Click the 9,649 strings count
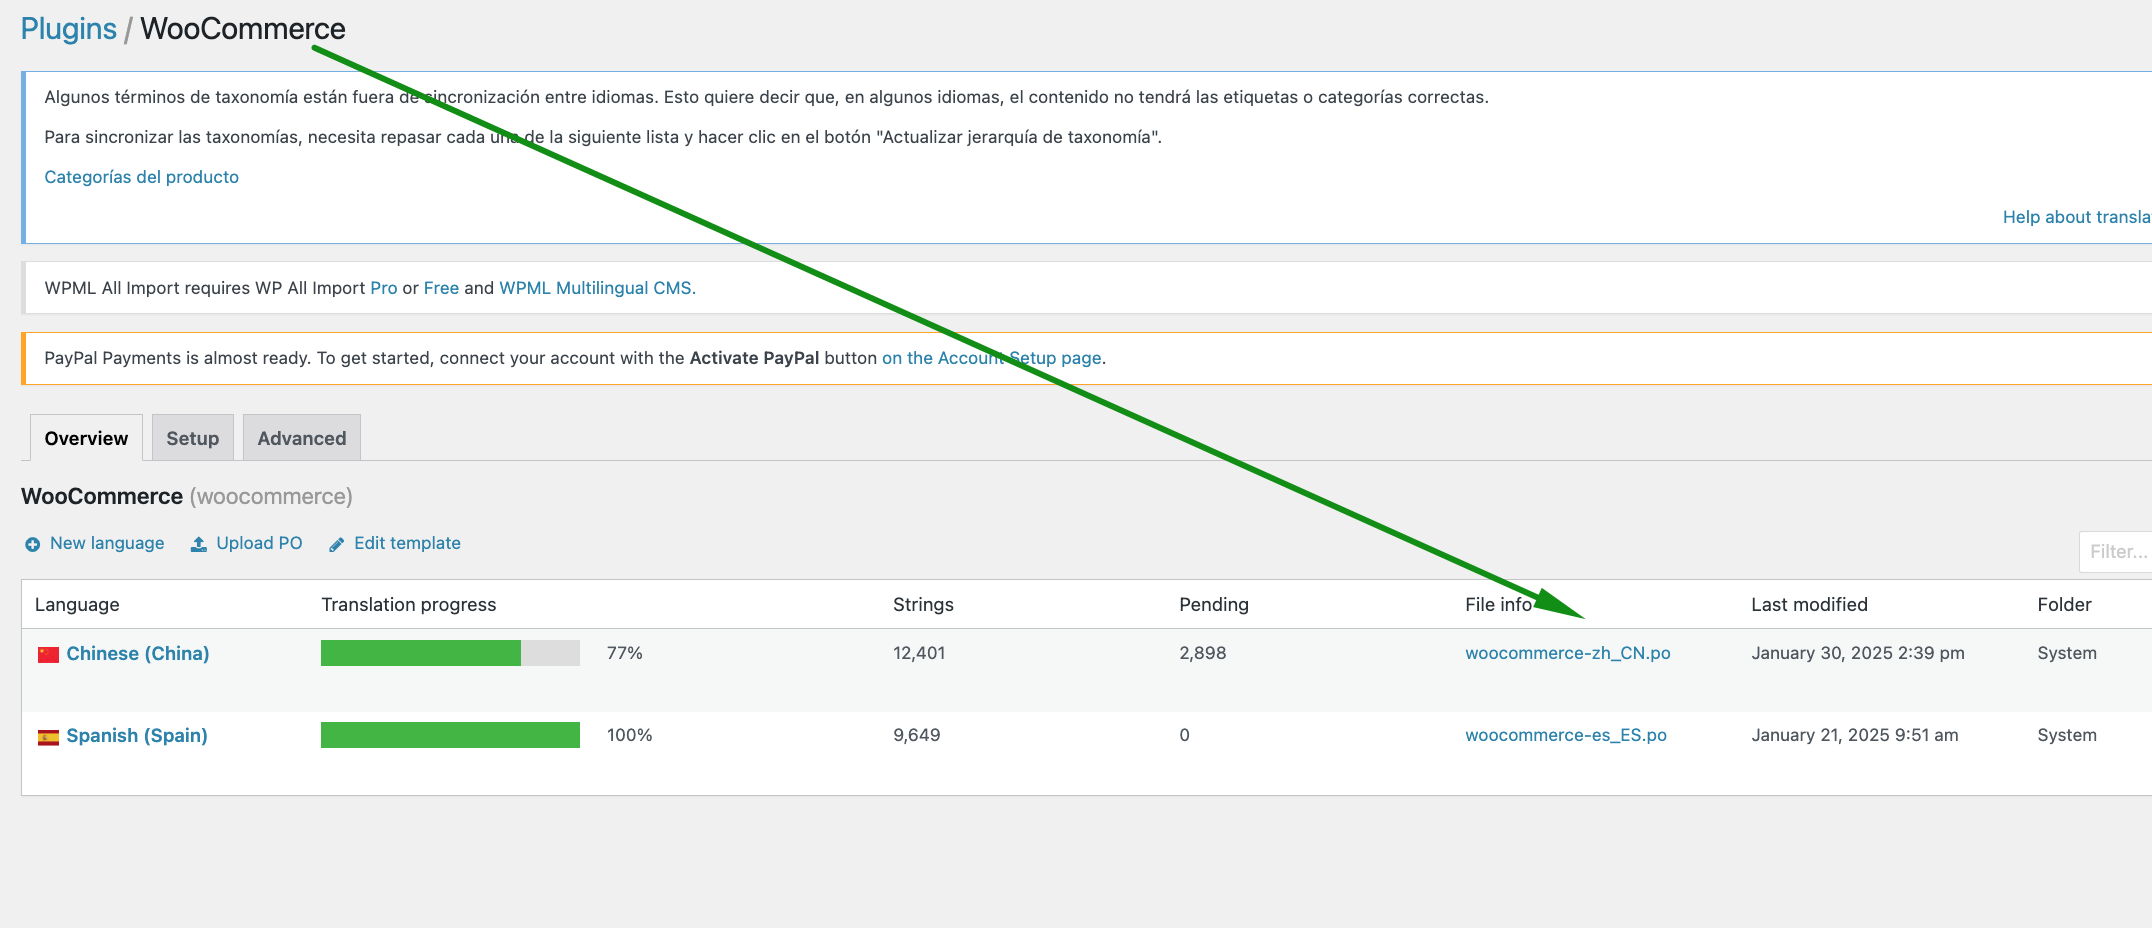This screenshot has width=2152, height=928. coord(916,735)
